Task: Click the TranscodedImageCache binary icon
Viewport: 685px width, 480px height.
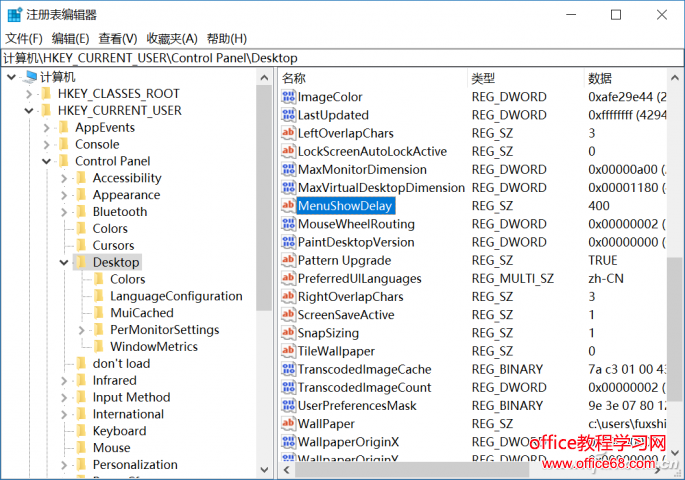Action: pos(288,369)
